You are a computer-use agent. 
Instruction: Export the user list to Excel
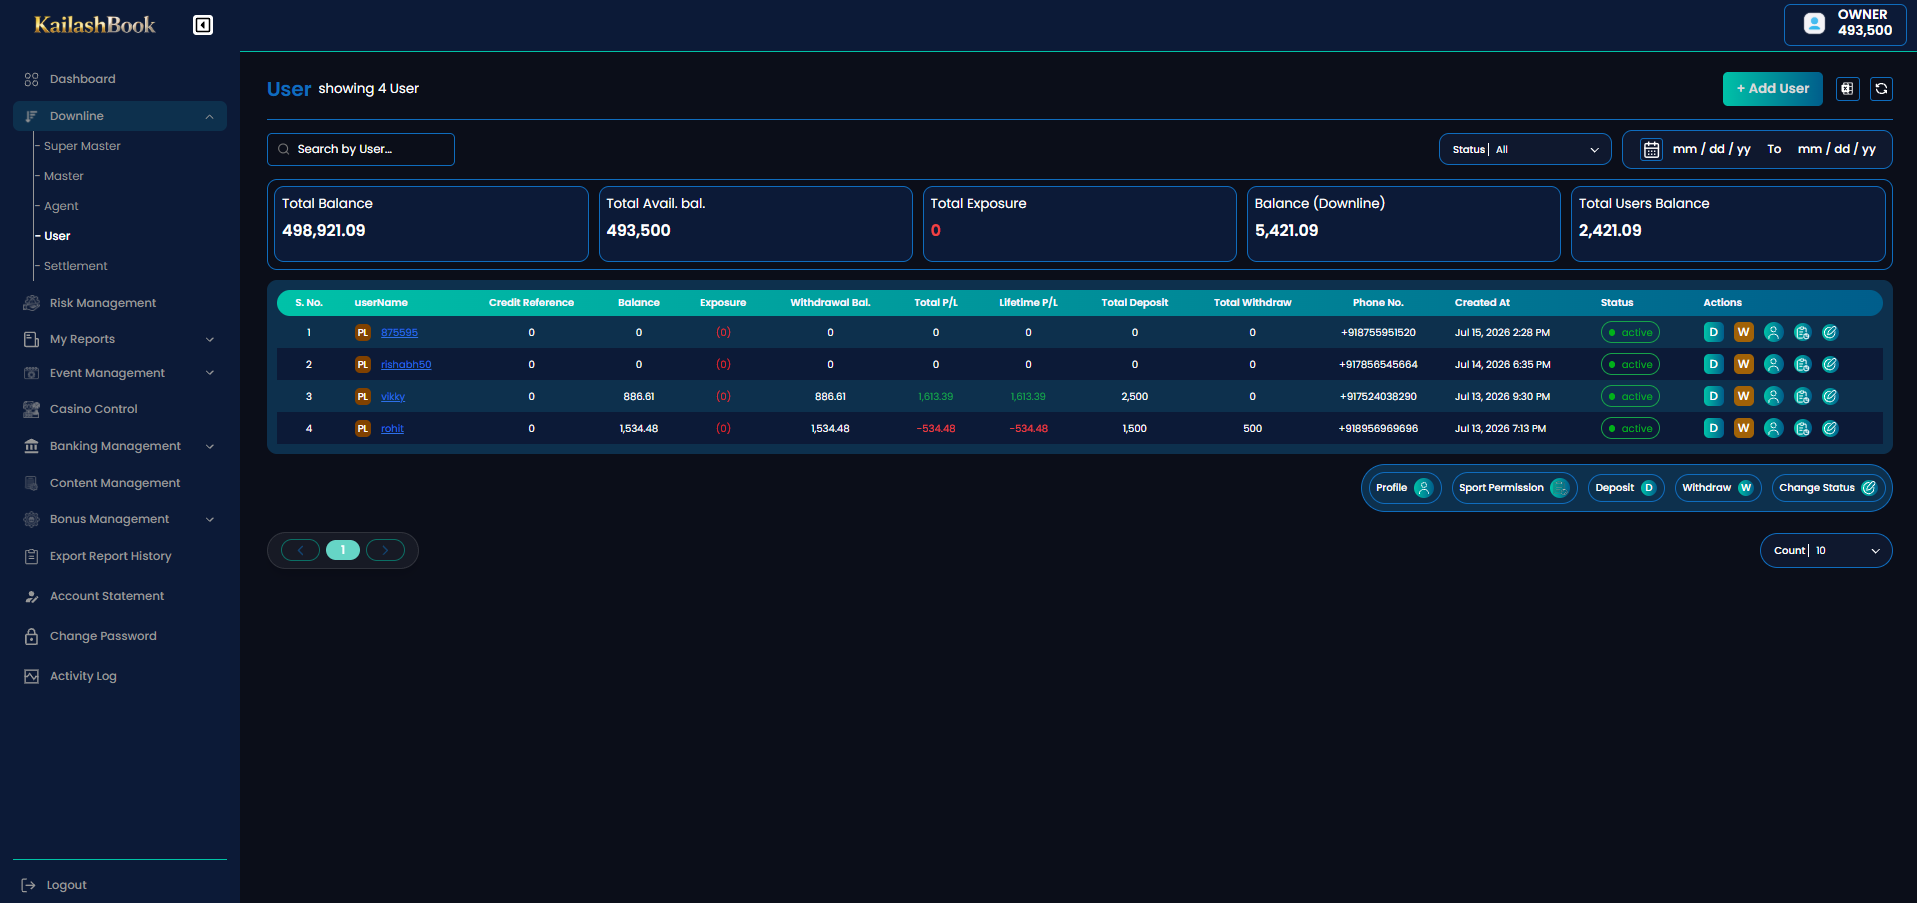(1847, 89)
